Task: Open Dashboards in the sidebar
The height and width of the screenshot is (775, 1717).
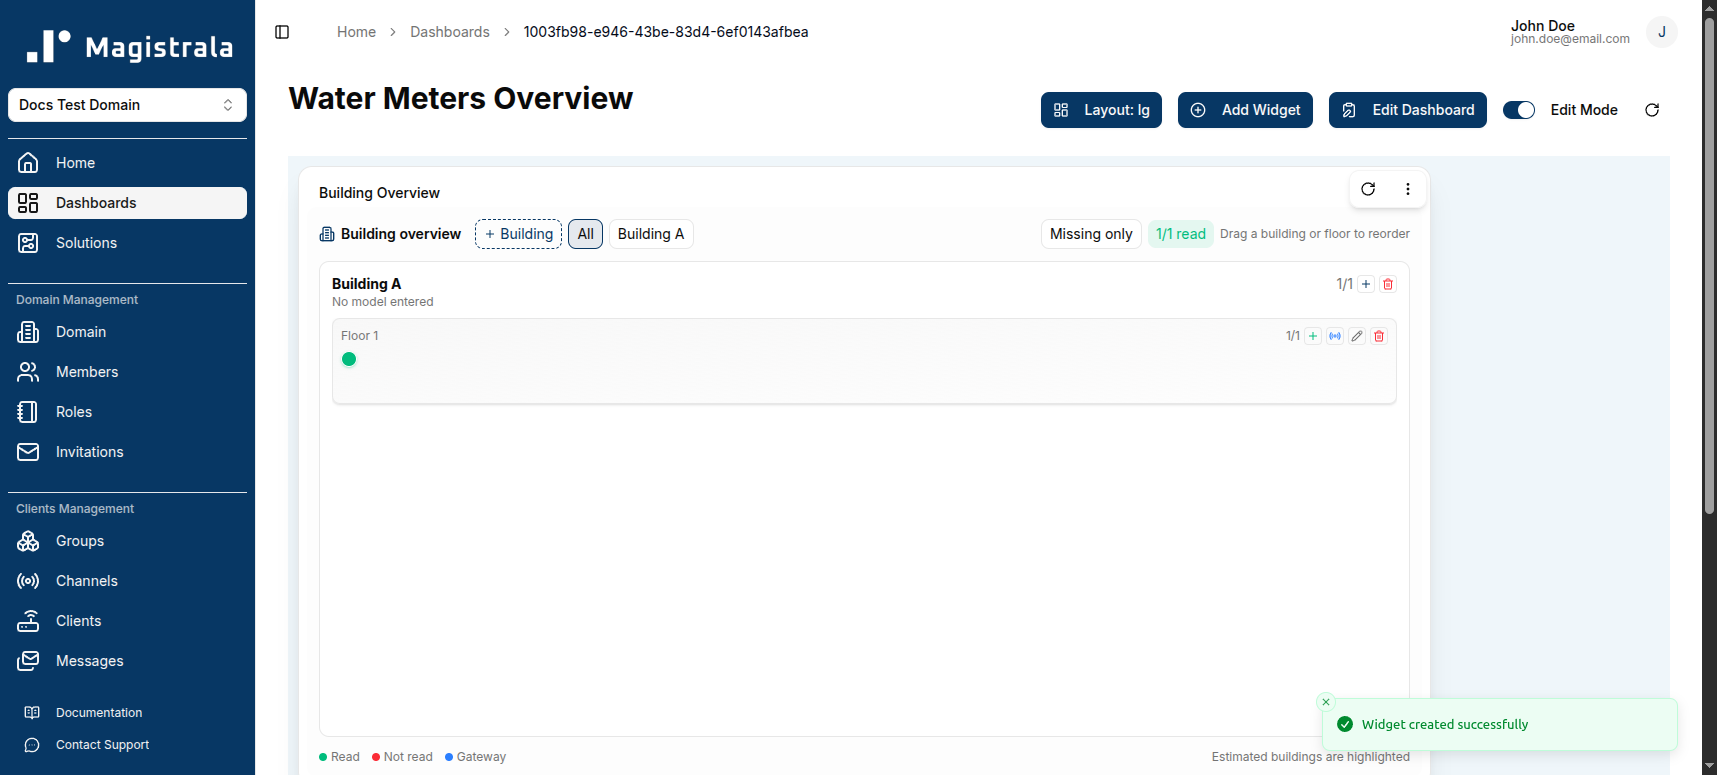Action: 127,203
